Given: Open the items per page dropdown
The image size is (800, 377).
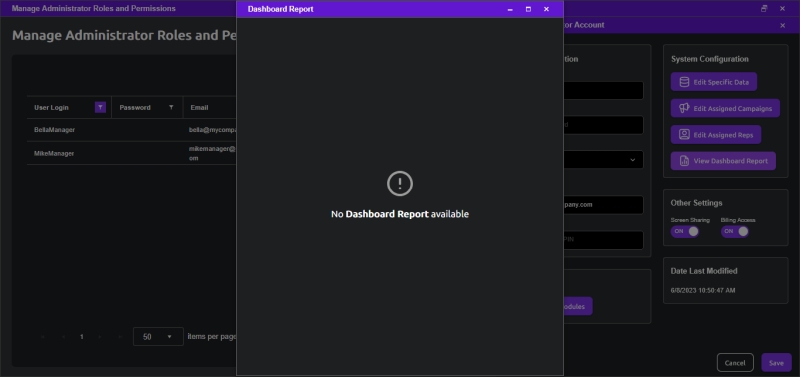Looking at the screenshot, I should (x=158, y=337).
